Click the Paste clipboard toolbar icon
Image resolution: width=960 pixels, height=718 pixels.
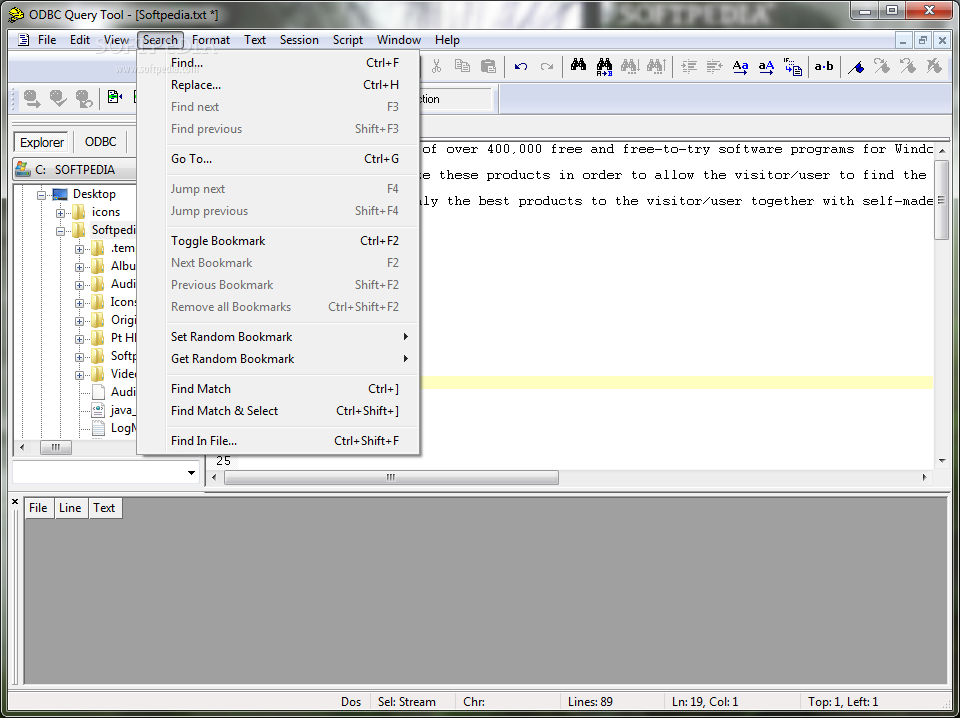pyautogui.click(x=488, y=66)
